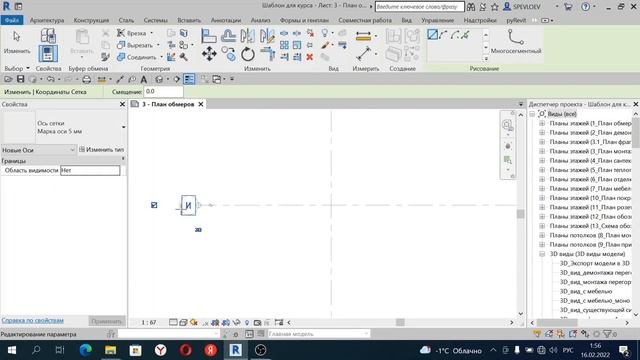Open the Новые Оси filter dropdown
Viewport: 640px width, 360px height.
[x=38, y=150]
